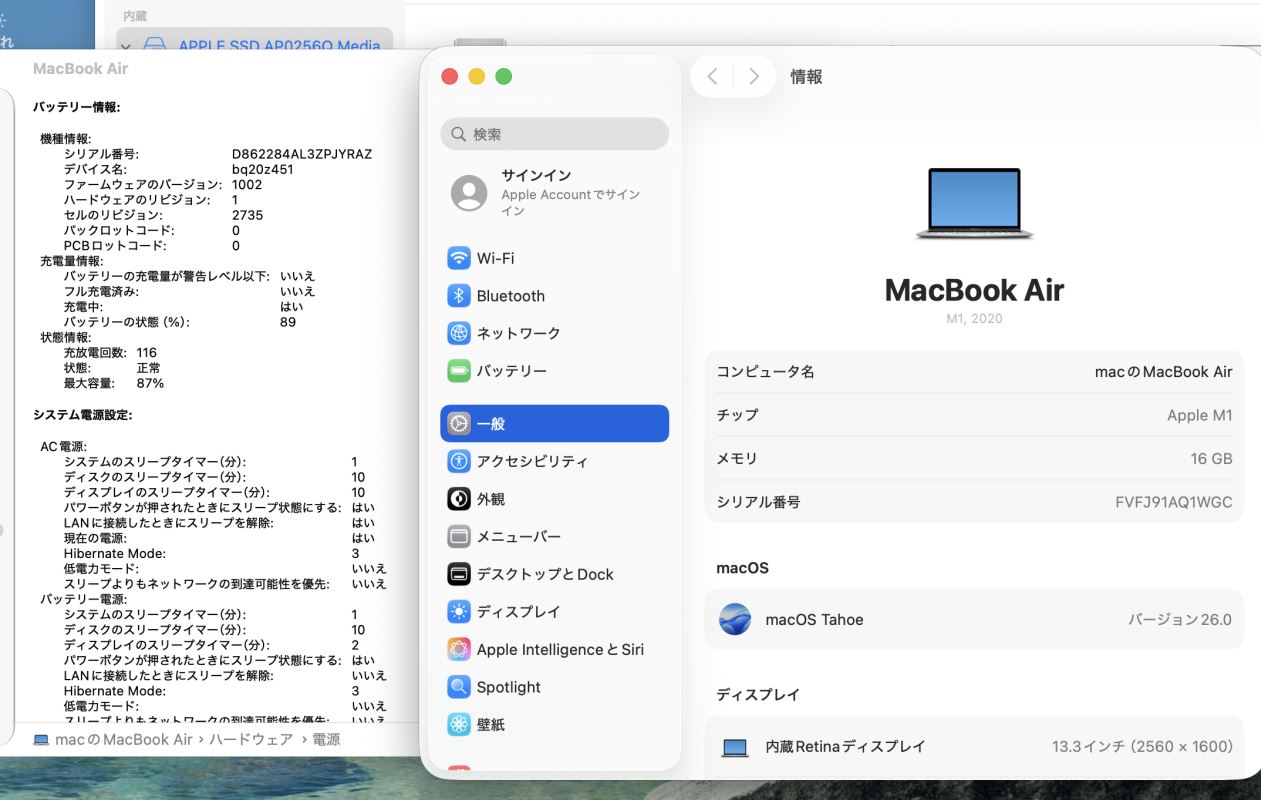Open Spotlight settings

pos(508,687)
